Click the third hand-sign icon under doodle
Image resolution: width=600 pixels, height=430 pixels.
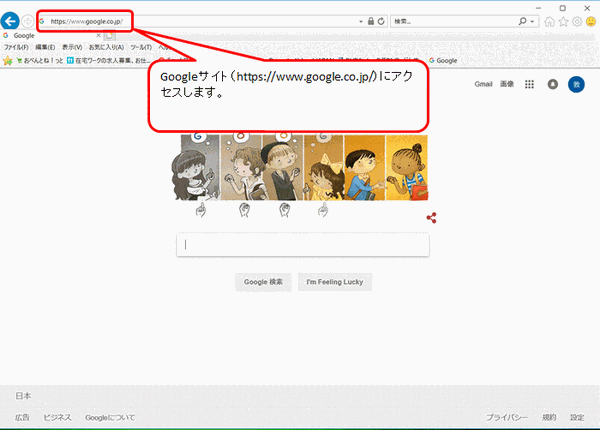coord(284,210)
